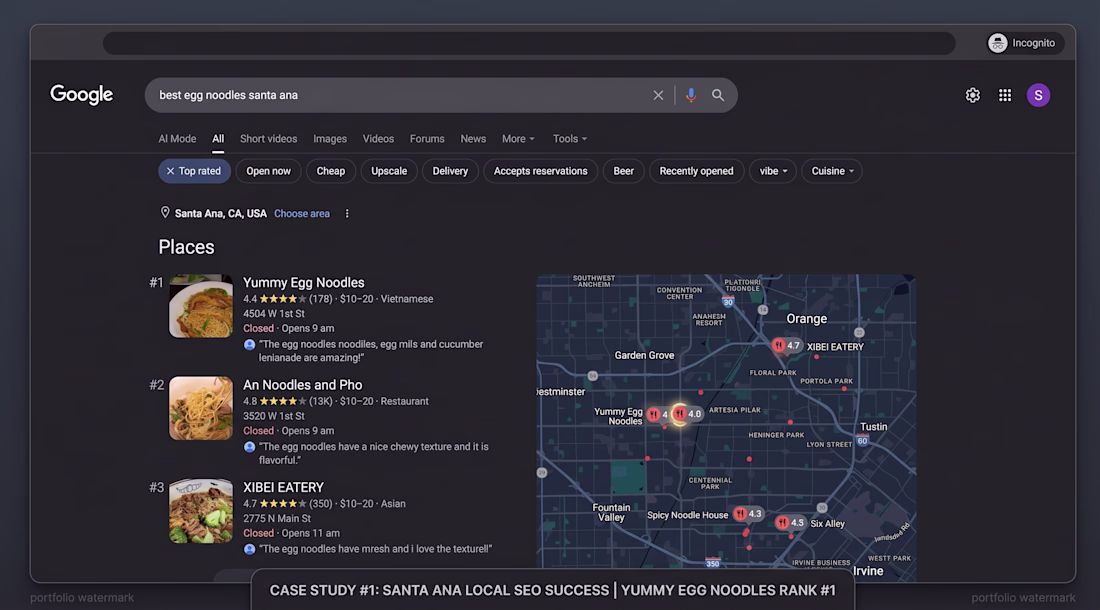This screenshot has height=610, width=1100.
Task: Click the Choose area link
Action: [x=302, y=214]
